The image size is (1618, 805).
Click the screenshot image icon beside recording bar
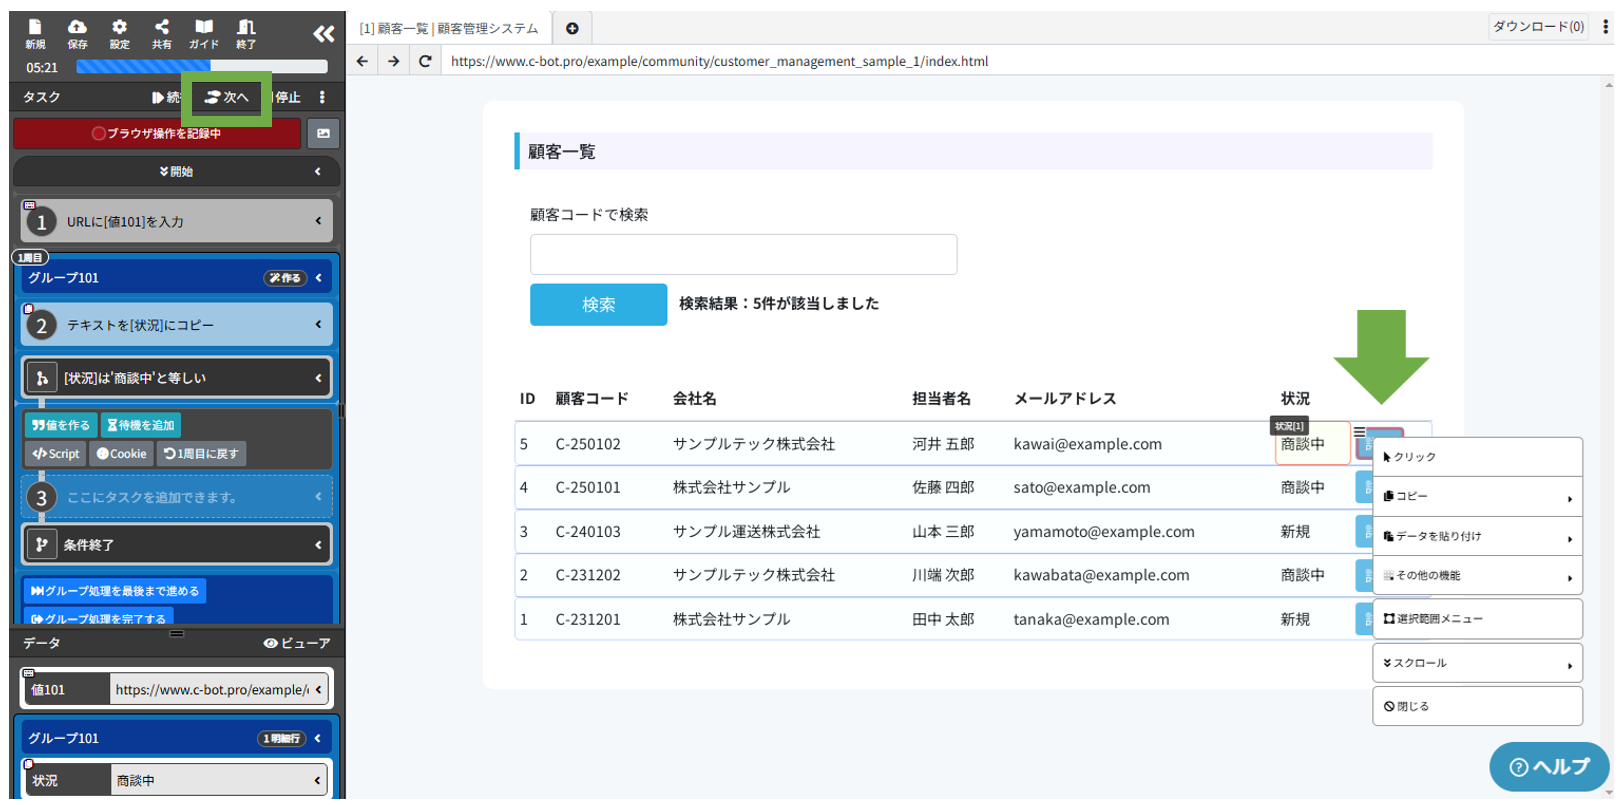(323, 133)
